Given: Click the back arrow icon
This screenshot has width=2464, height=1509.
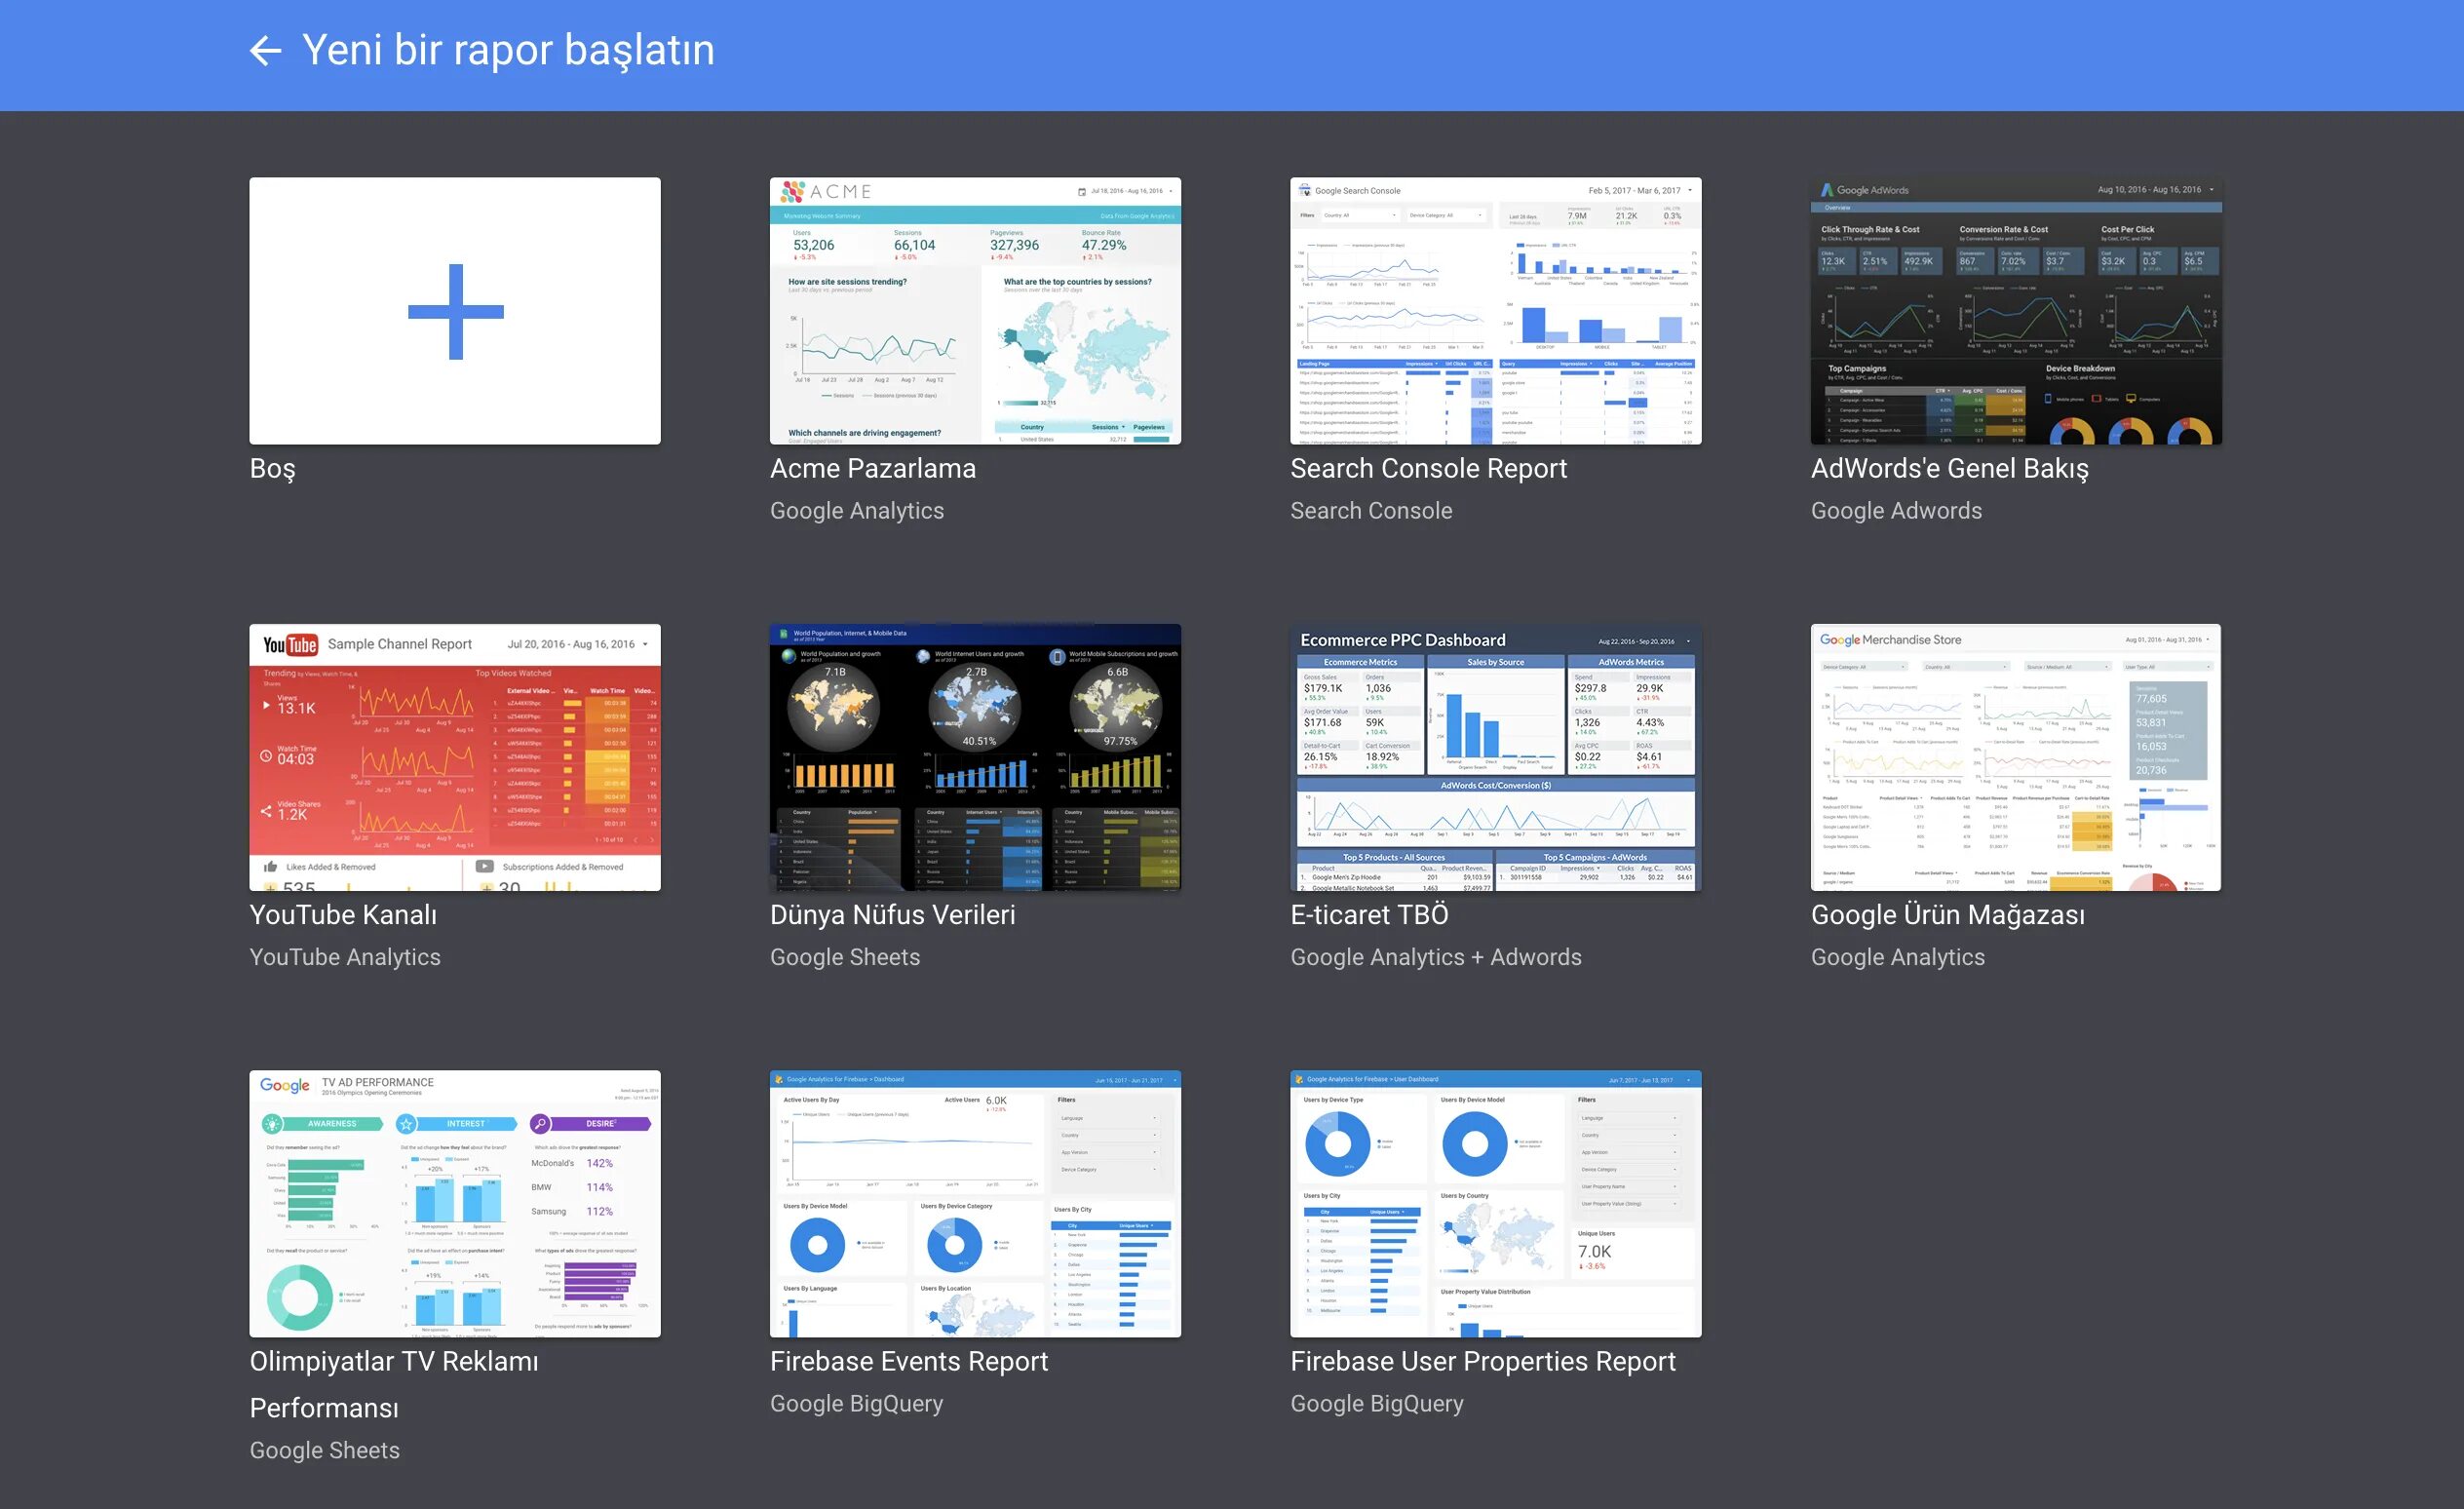Looking at the screenshot, I should tap(265, 51).
